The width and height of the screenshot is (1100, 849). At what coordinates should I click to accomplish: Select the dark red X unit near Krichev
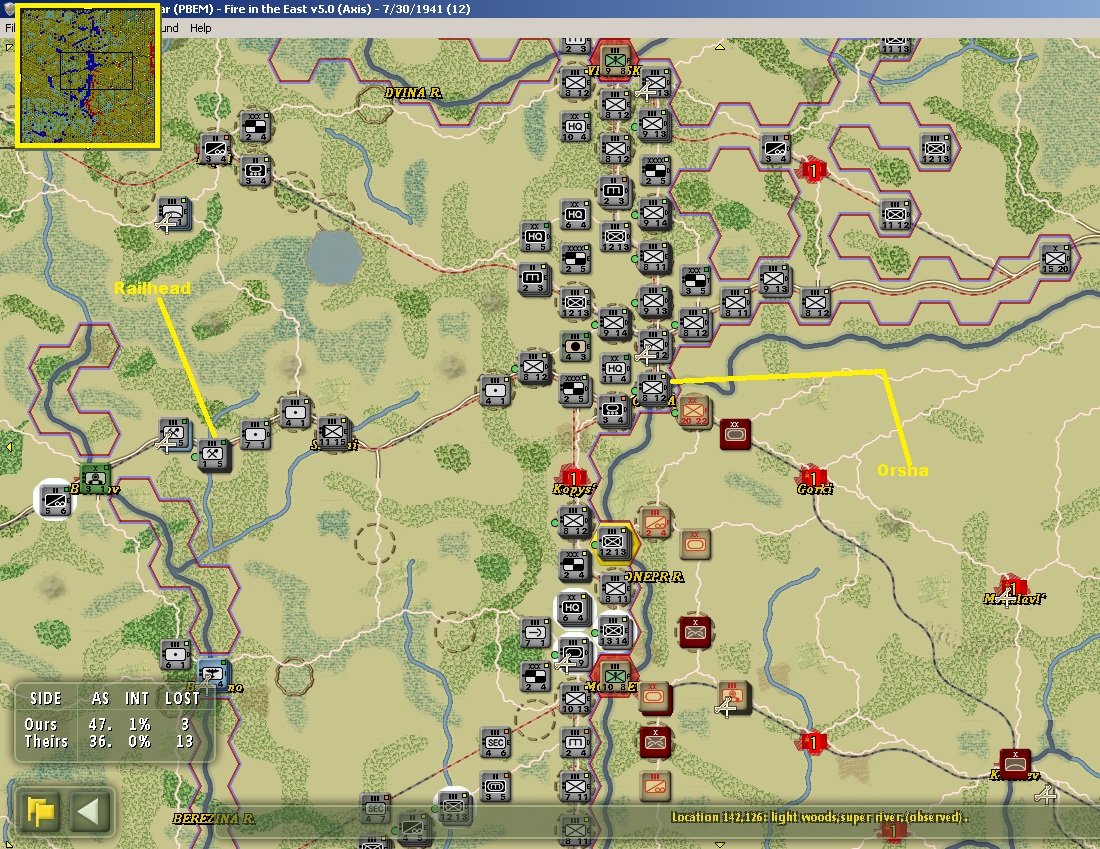pyautogui.click(x=1014, y=763)
